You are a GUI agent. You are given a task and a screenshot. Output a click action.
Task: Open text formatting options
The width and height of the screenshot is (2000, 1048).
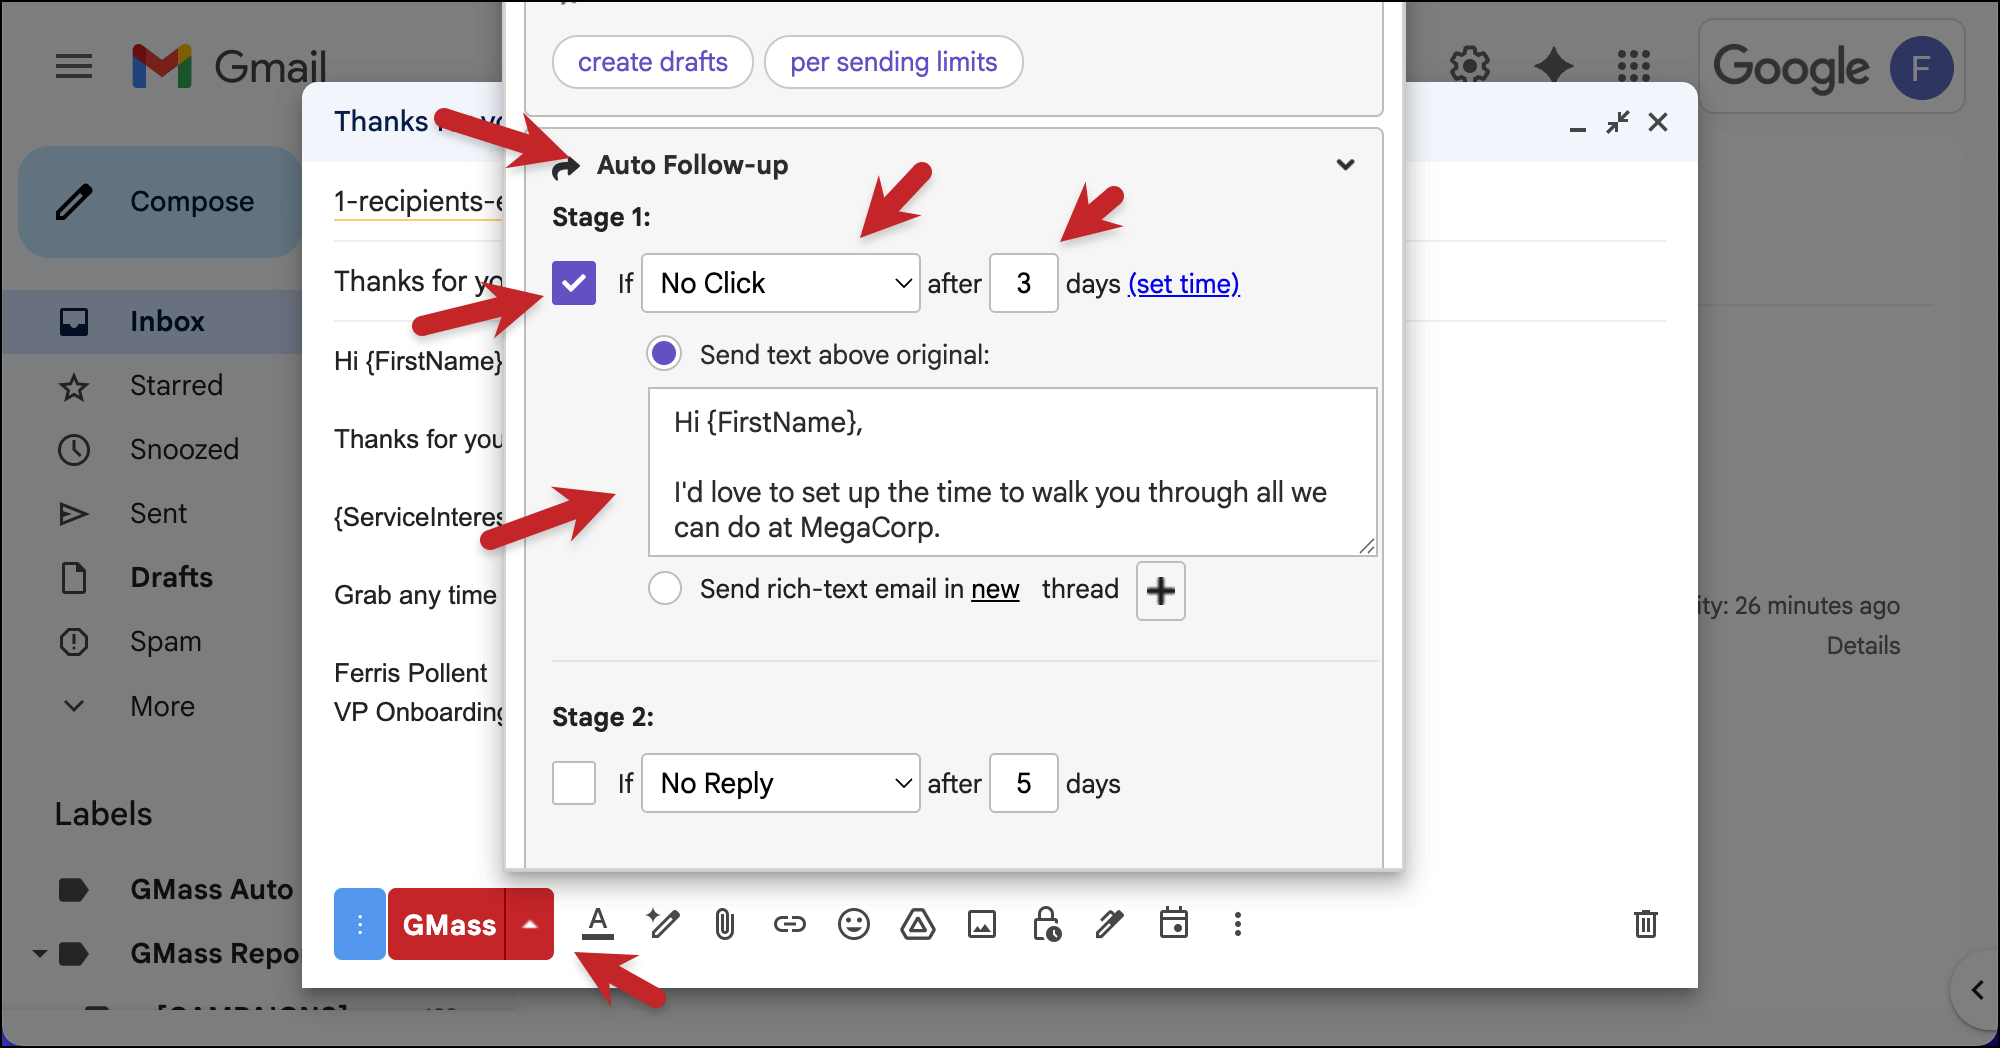tap(598, 924)
